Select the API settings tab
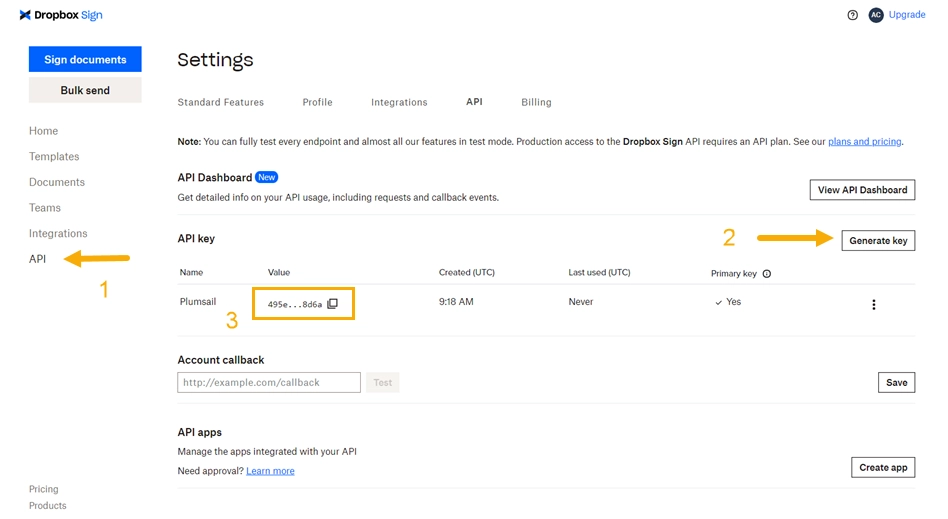Screen dimensions: 948x519 [474, 102]
